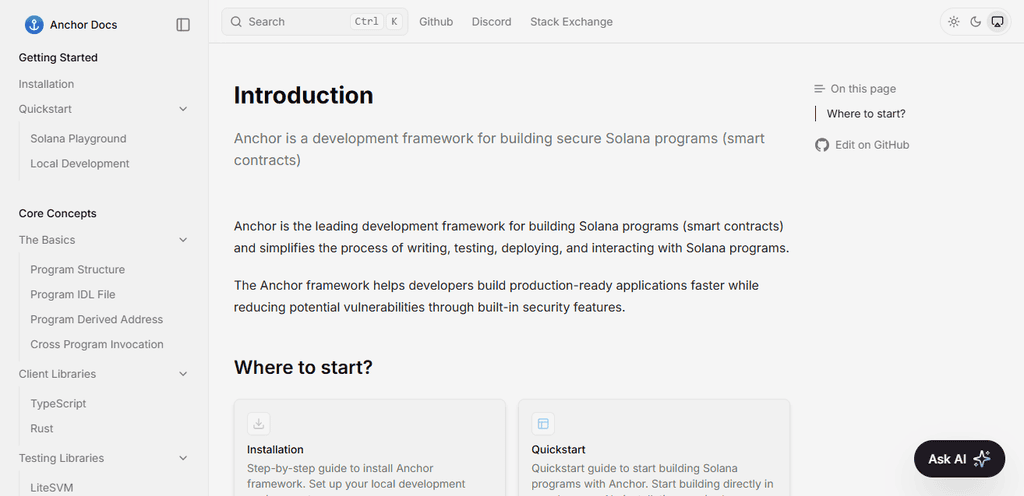Viewport: 1024px width, 496px height.
Task: Collapse the Testing Libraries chevron
Action: tap(184, 458)
